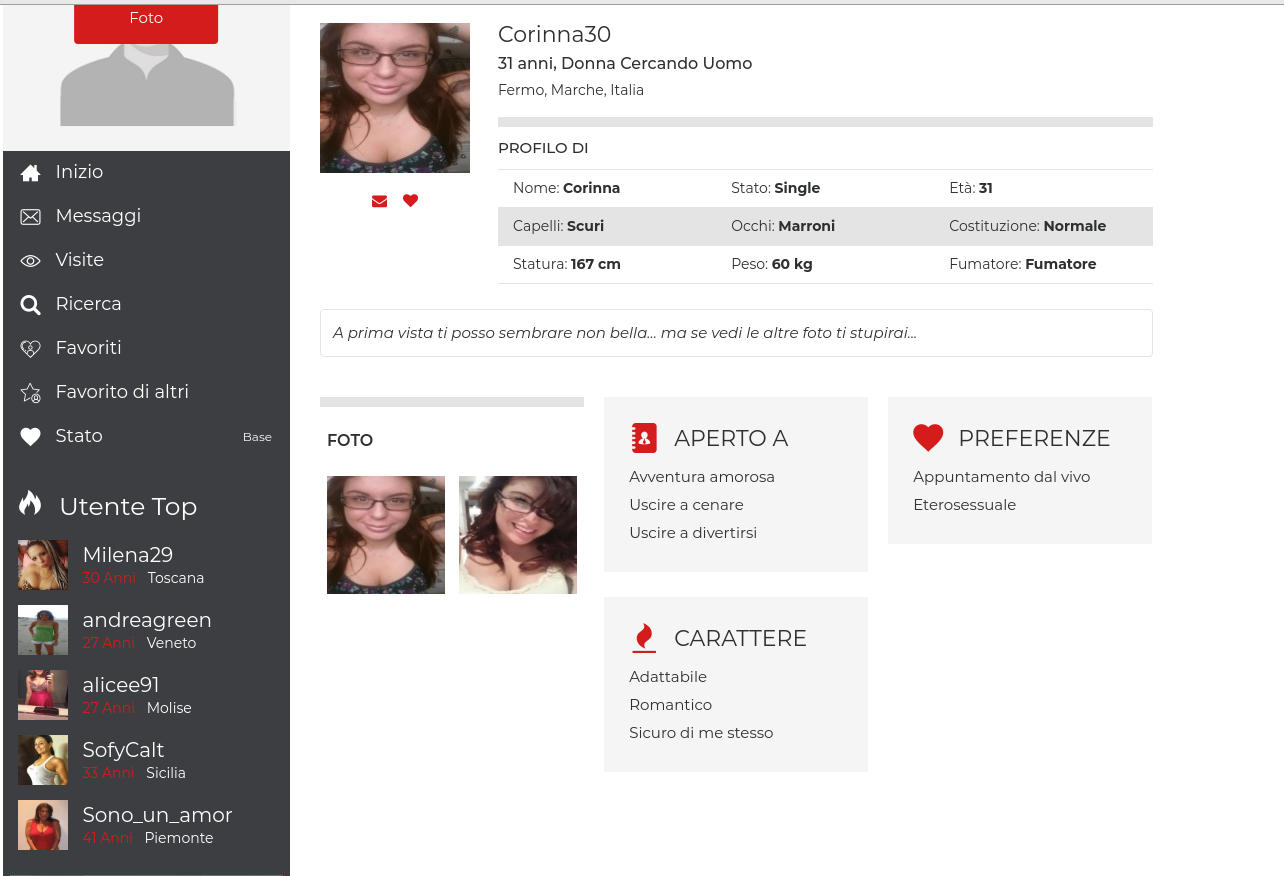Click the home icon beside Inizio

coord(31,173)
